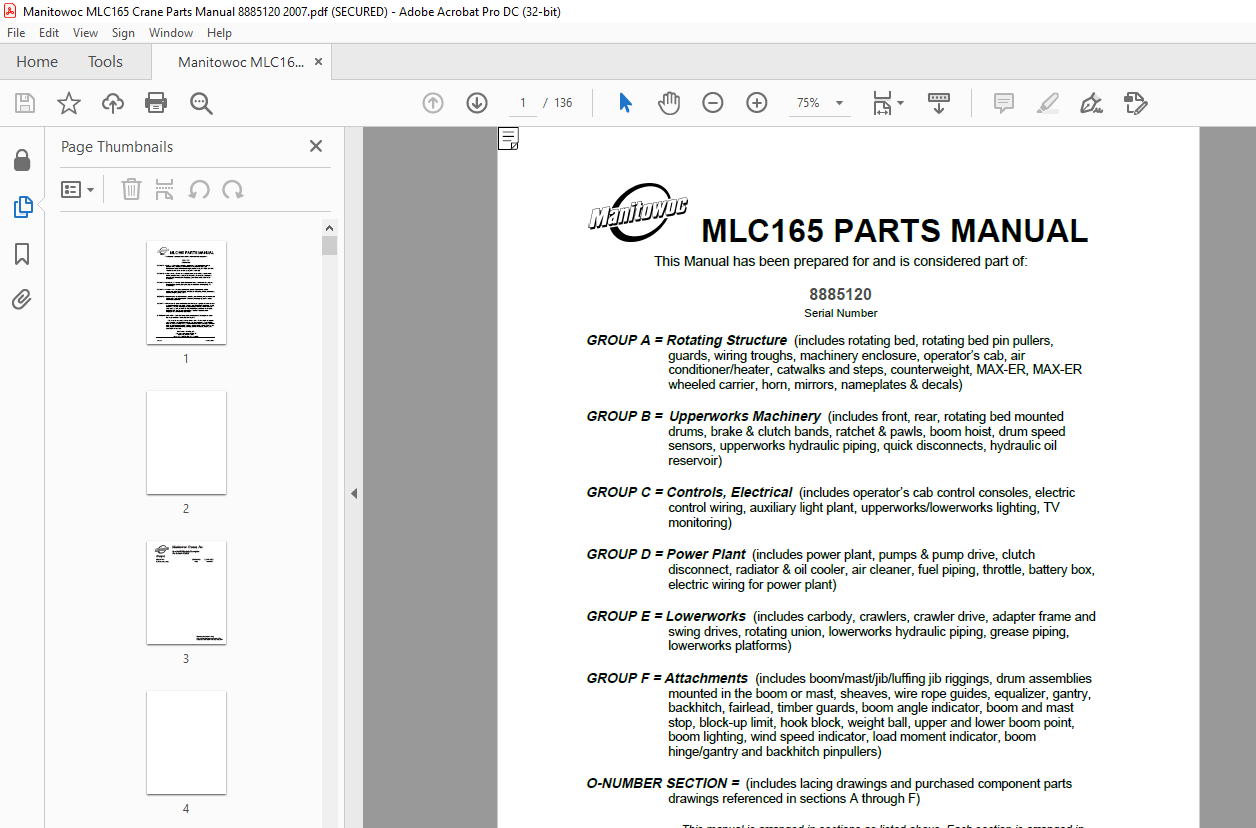Close the Manitowoc document tab
The image size is (1256, 828).
point(318,62)
